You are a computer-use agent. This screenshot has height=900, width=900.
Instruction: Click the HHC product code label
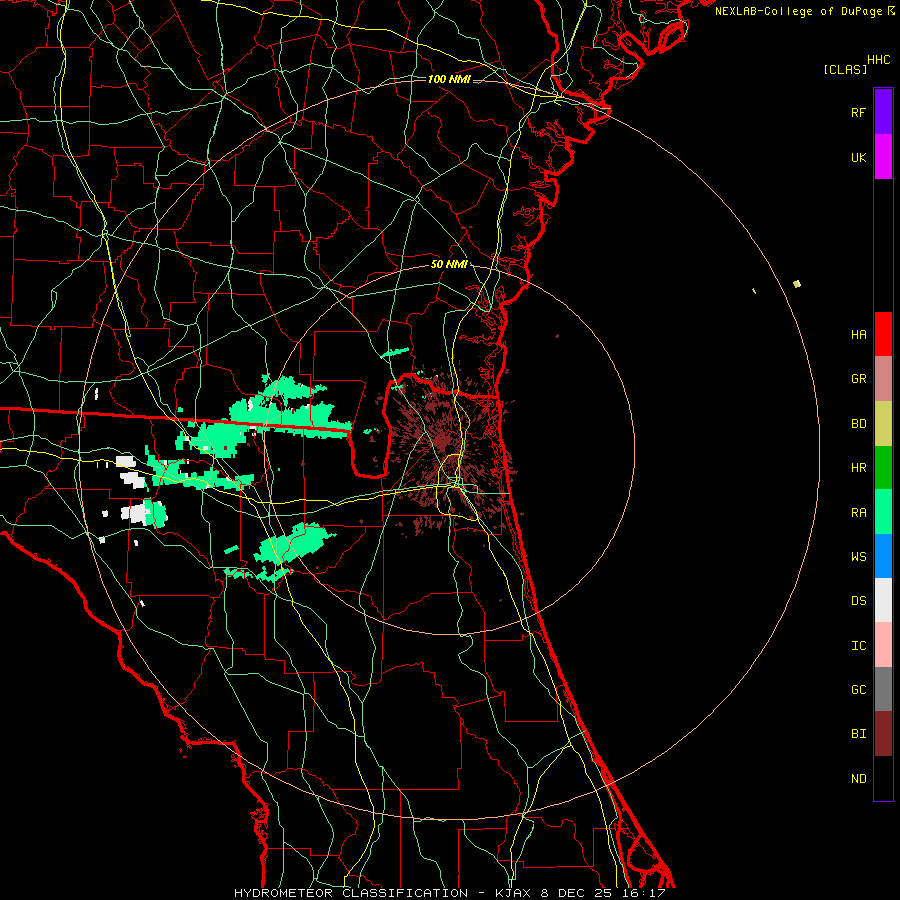[x=878, y=60]
